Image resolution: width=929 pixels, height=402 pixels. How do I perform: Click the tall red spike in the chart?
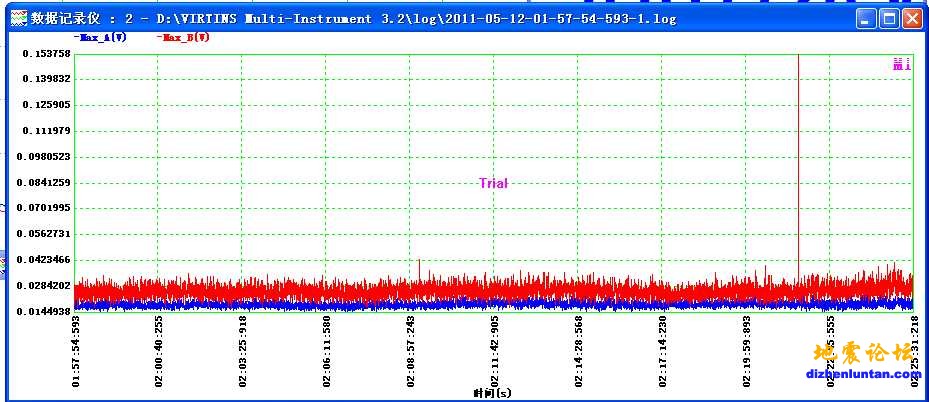click(x=799, y=166)
